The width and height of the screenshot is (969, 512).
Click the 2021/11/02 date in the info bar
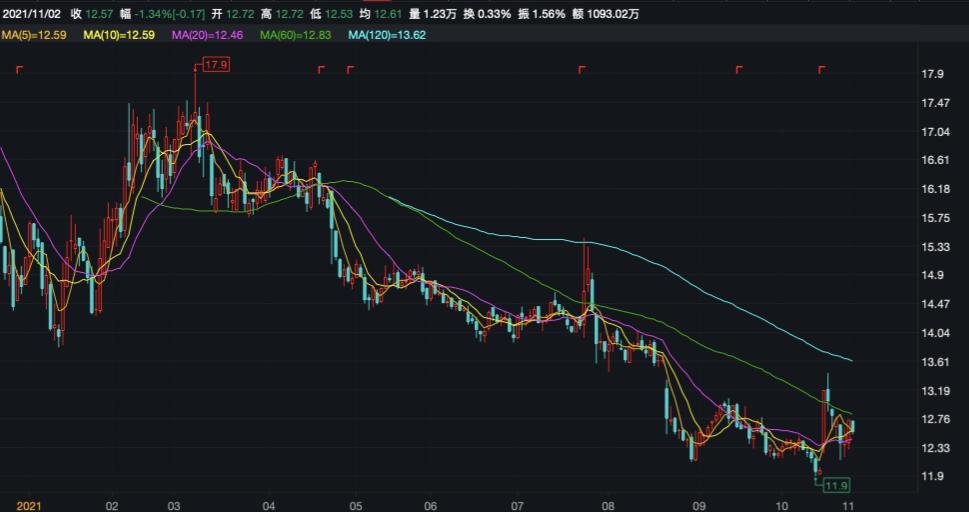coord(32,14)
